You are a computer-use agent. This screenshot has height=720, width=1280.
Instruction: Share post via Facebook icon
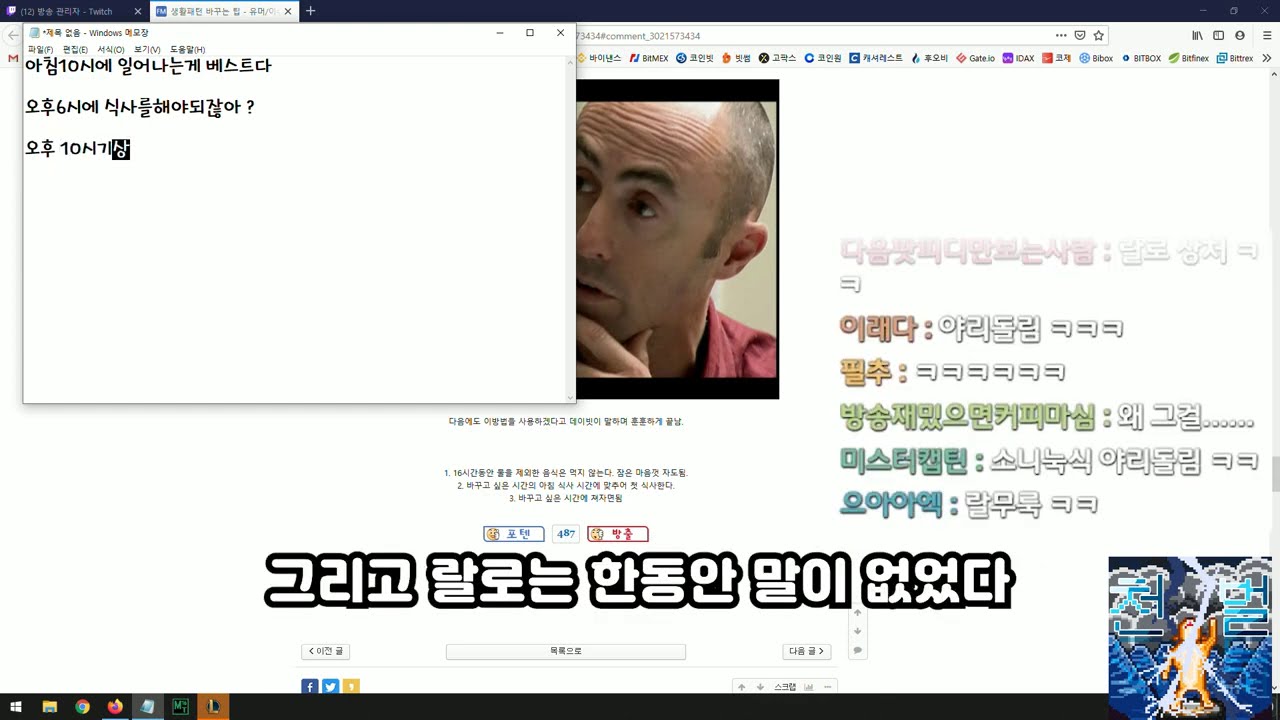point(310,687)
